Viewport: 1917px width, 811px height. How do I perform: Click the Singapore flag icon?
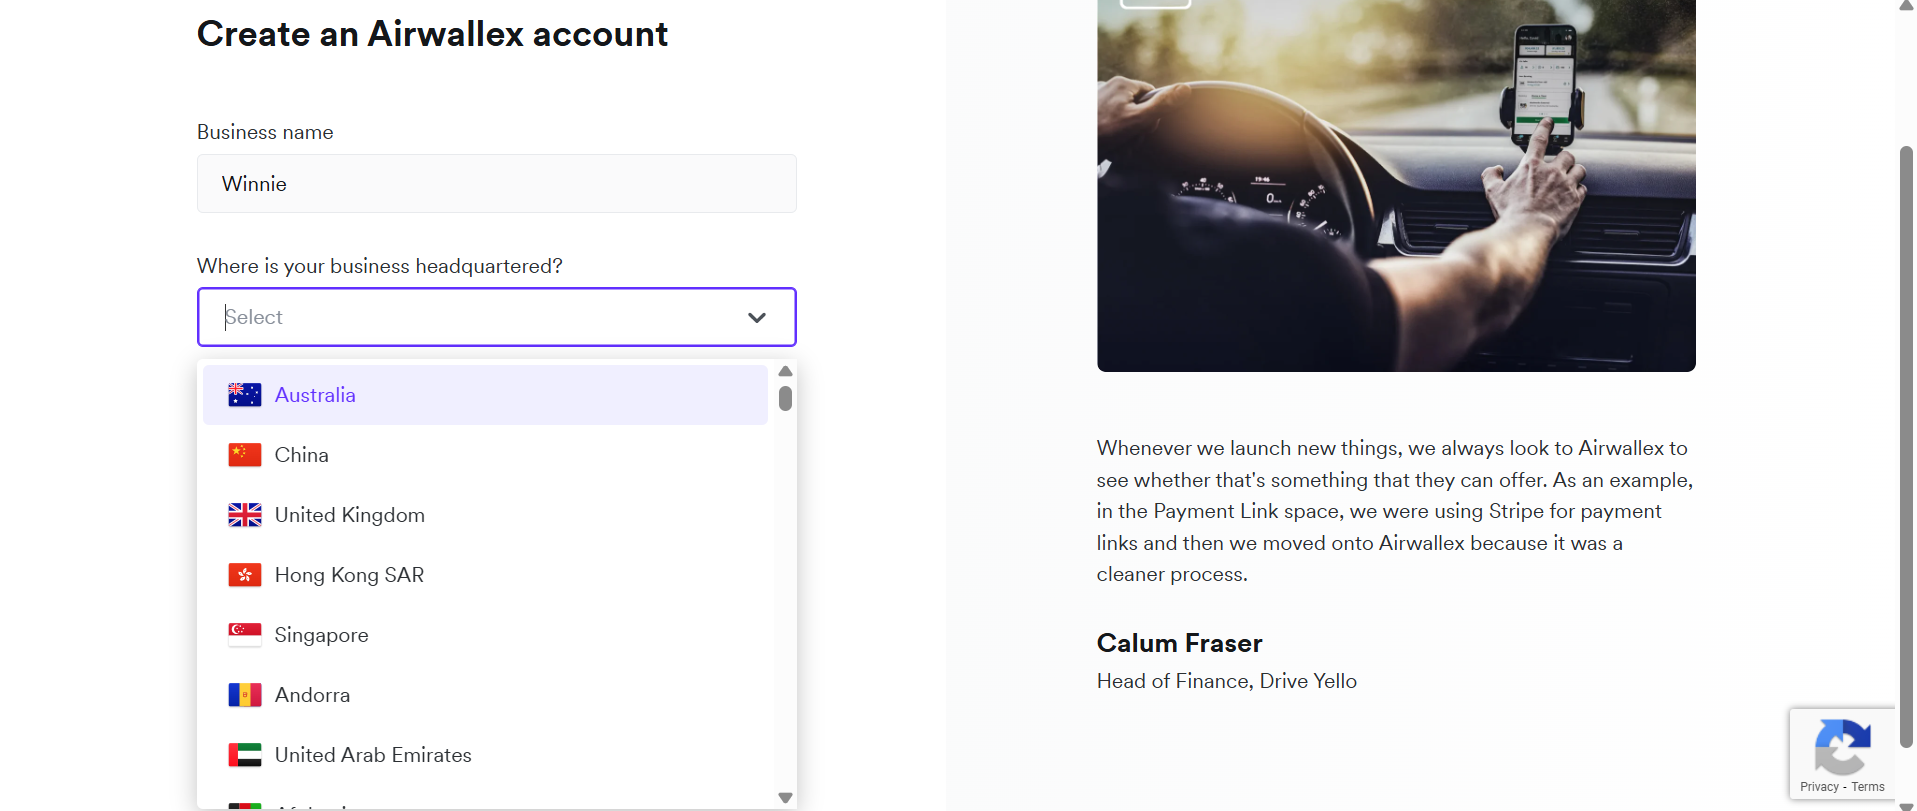click(x=244, y=635)
